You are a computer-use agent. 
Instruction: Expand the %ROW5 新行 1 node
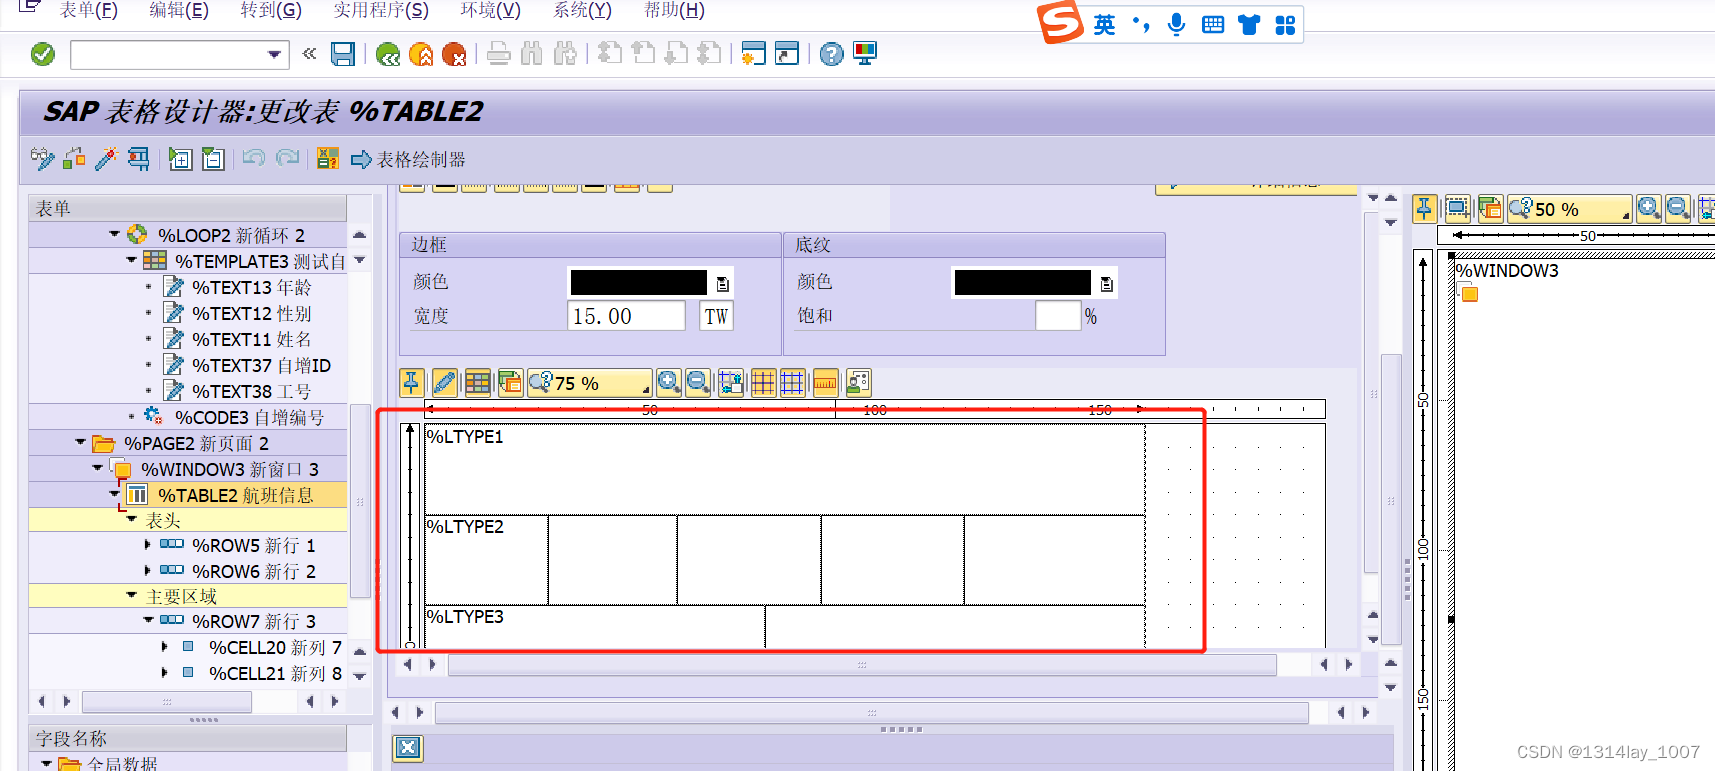(x=148, y=545)
